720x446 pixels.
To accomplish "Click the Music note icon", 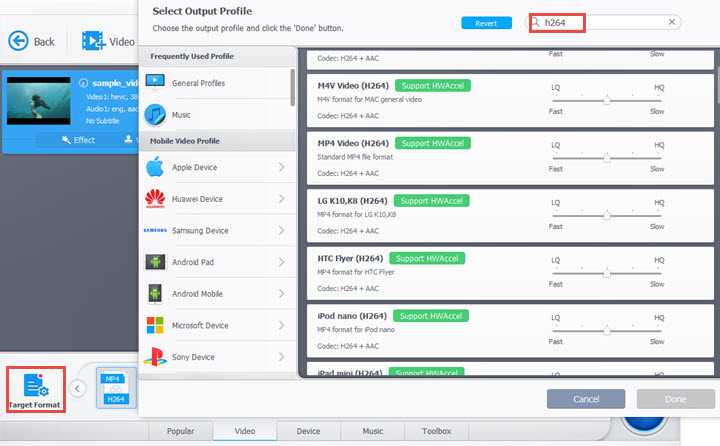I will [155, 114].
